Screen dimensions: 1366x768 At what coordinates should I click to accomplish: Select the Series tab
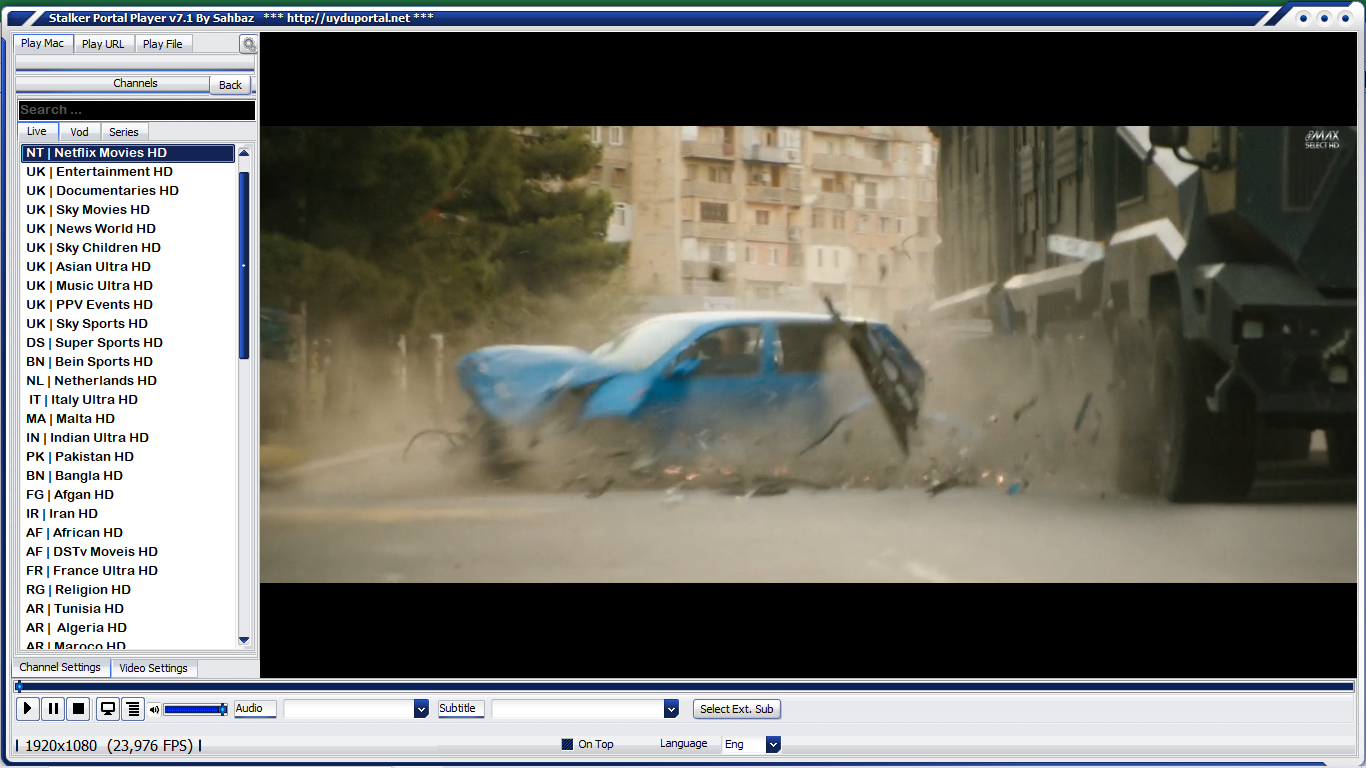(x=124, y=132)
